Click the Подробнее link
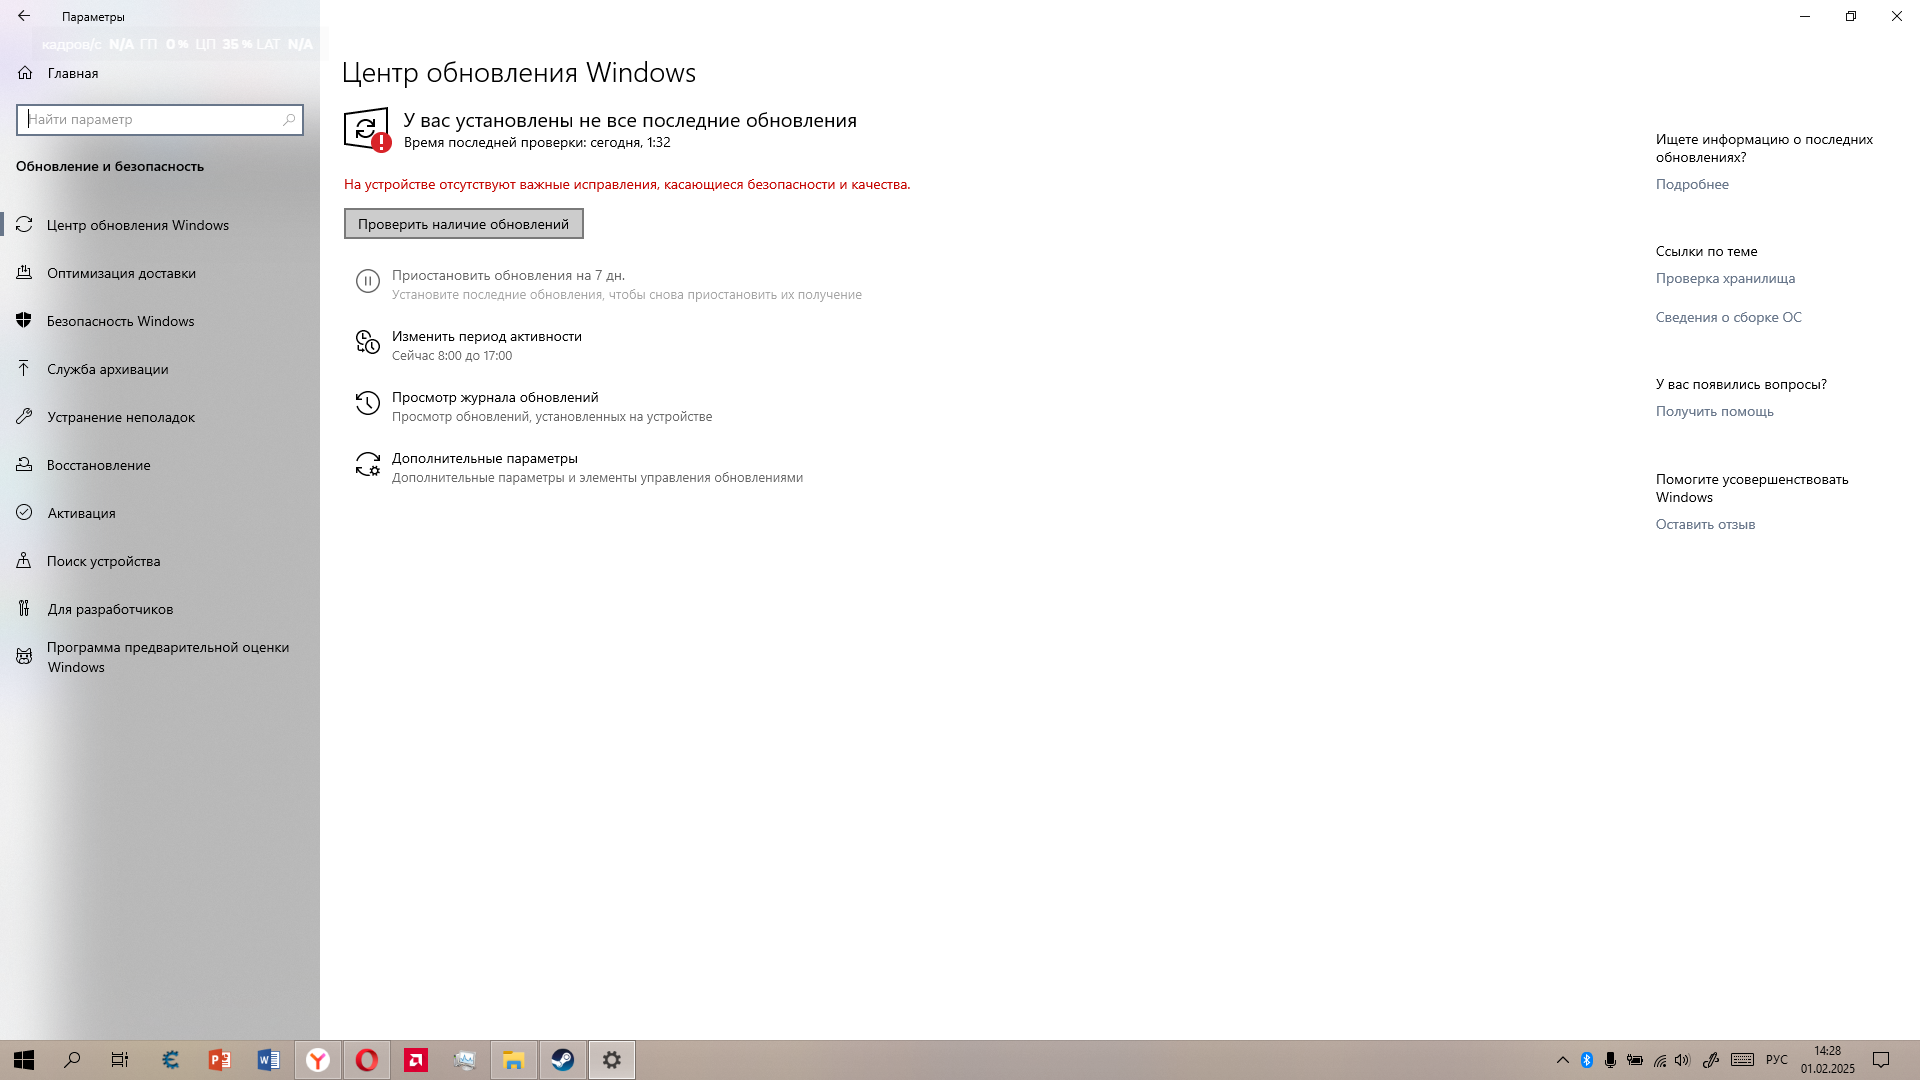This screenshot has height=1080, width=1920. click(1692, 184)
